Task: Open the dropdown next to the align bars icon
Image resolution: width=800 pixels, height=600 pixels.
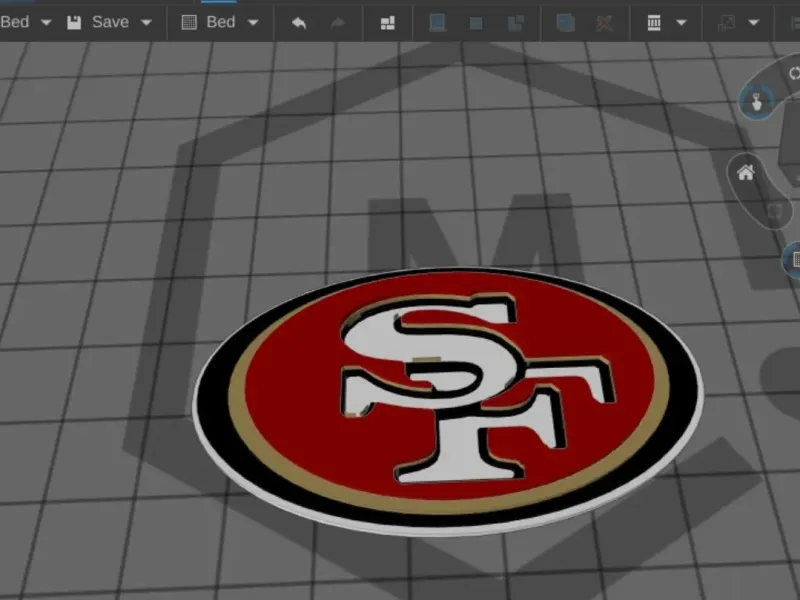Action: click(x=681, y=22)
